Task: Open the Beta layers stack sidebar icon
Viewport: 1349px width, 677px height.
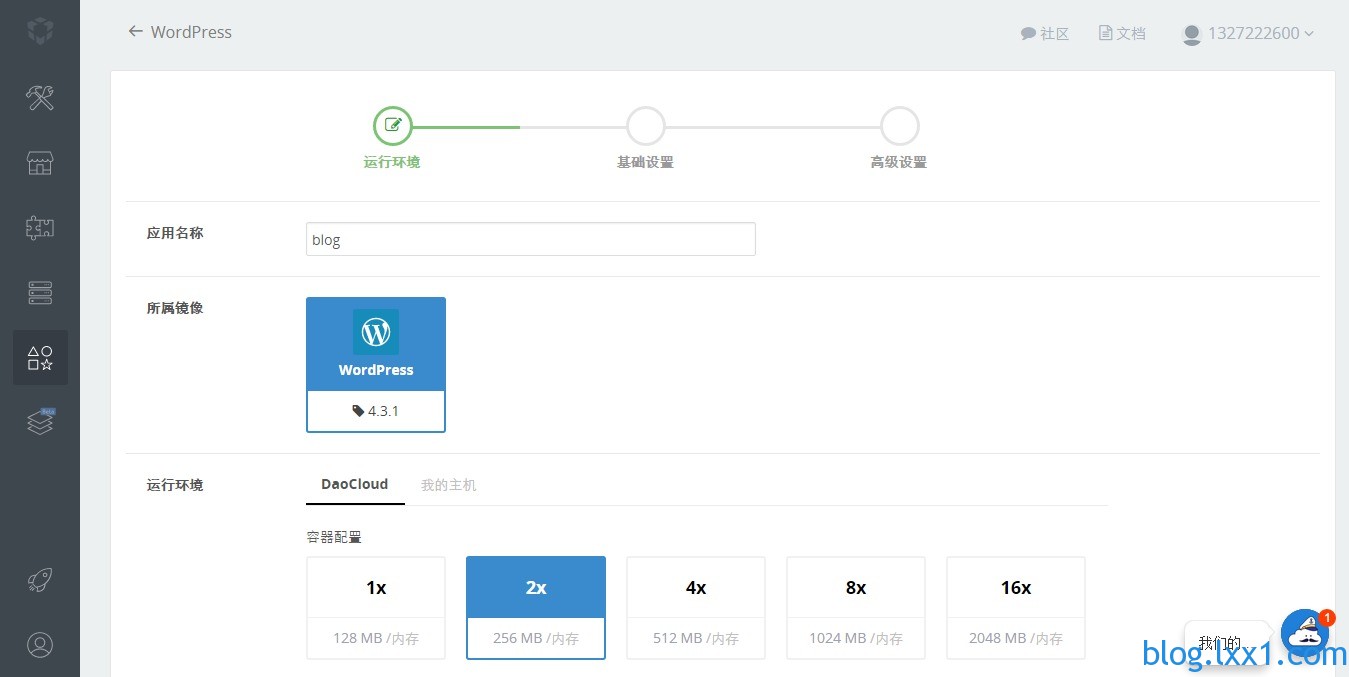Action: (40, 422)
